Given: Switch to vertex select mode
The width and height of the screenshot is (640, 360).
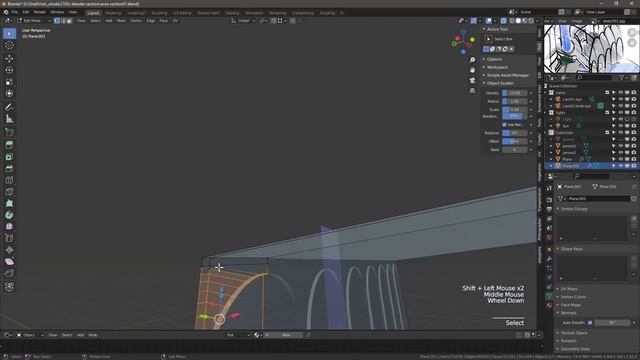Looking at the screenshot, I should tap(57, 20).
